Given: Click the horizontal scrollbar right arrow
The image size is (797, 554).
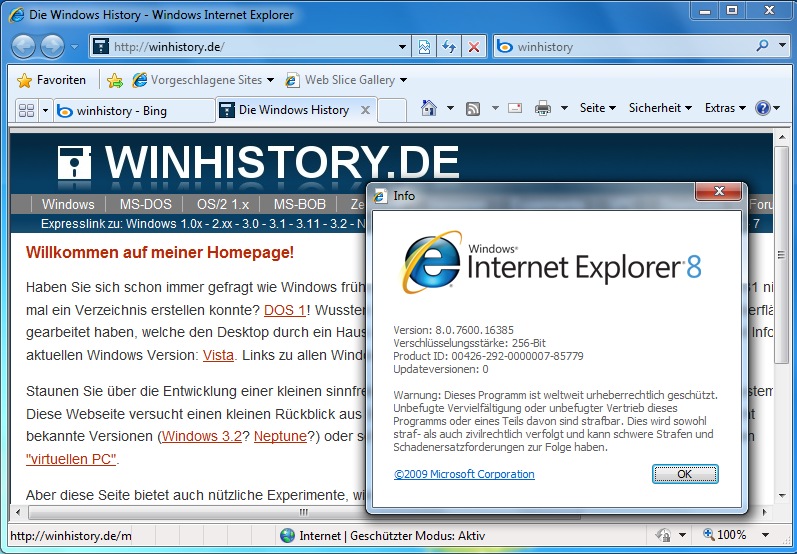Looking at the screenshot, I should [764, 512].
